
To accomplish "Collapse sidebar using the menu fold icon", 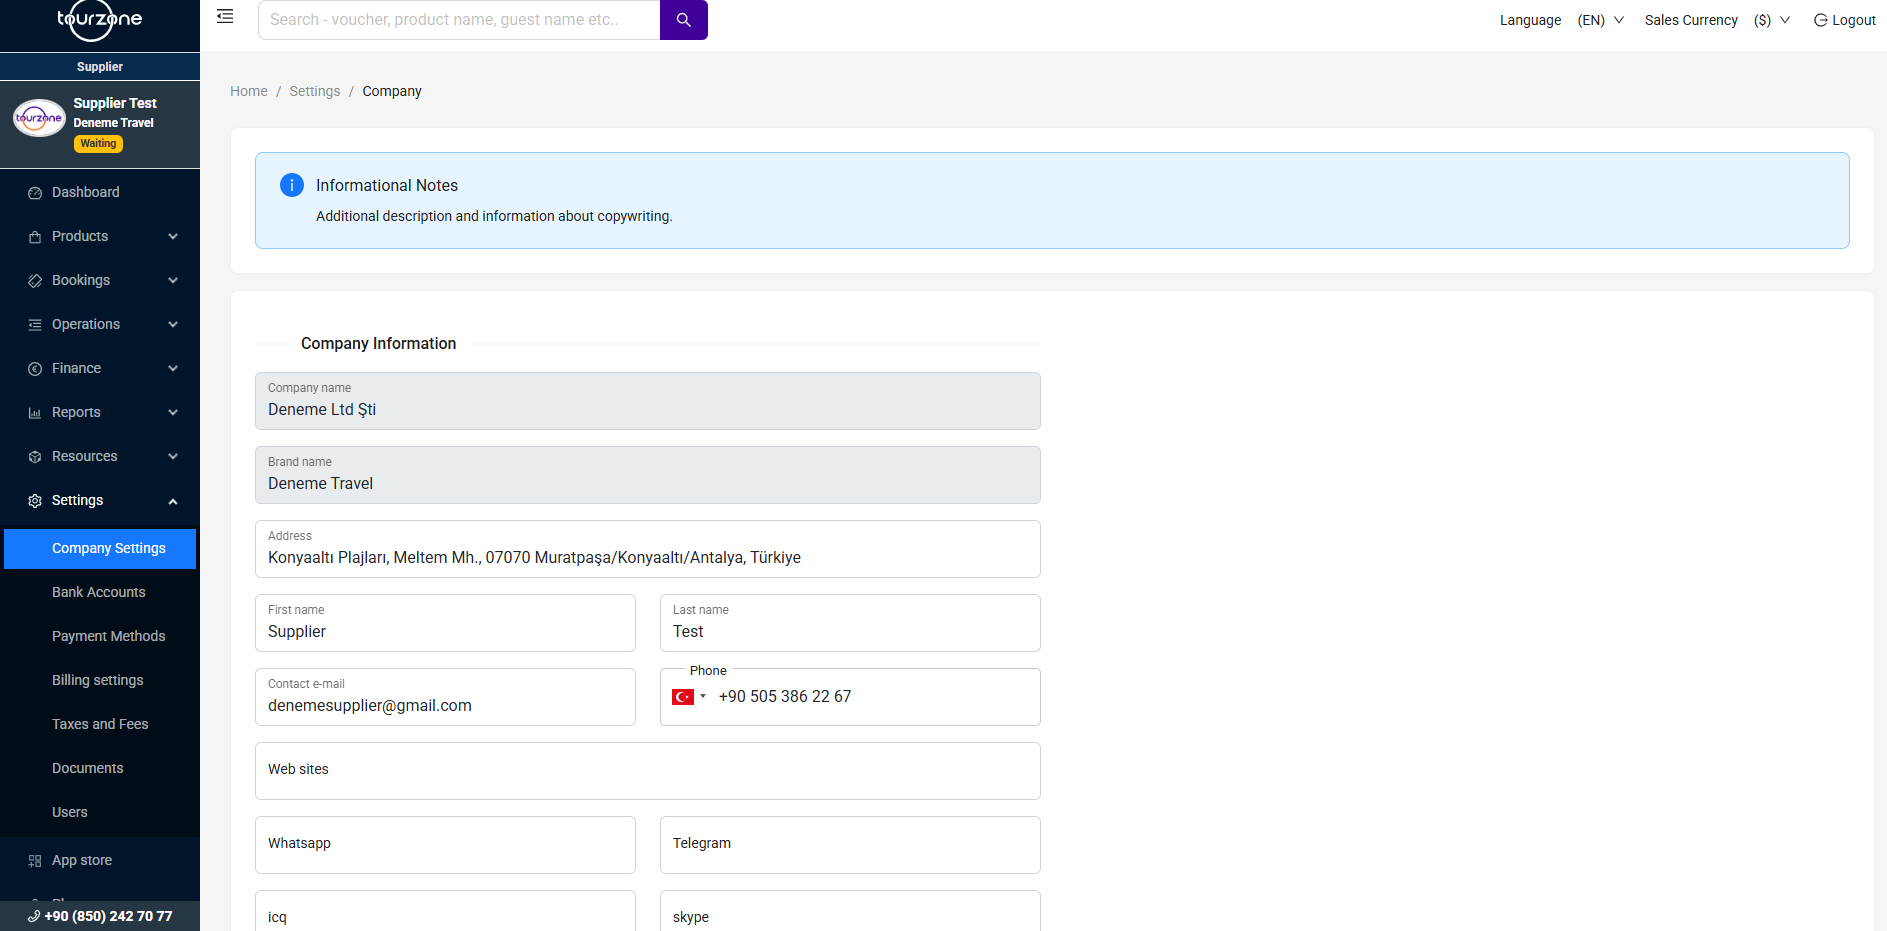I will (225, 16).
